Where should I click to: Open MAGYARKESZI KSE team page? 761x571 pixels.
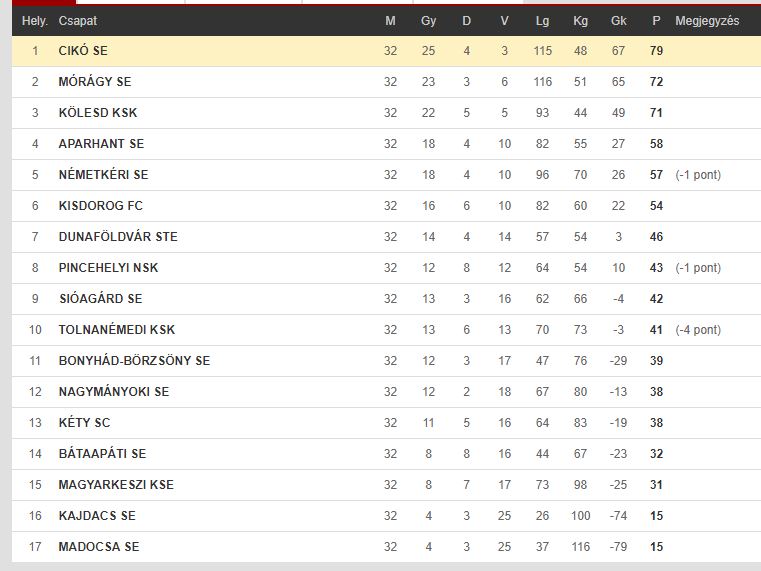pos(116,485)
